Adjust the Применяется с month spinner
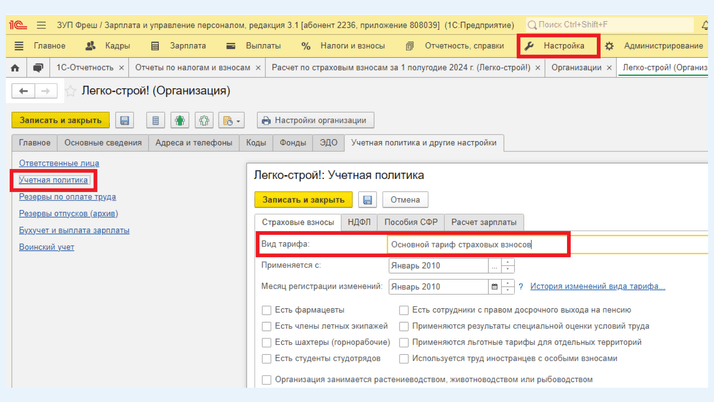 tap(508, 266)
